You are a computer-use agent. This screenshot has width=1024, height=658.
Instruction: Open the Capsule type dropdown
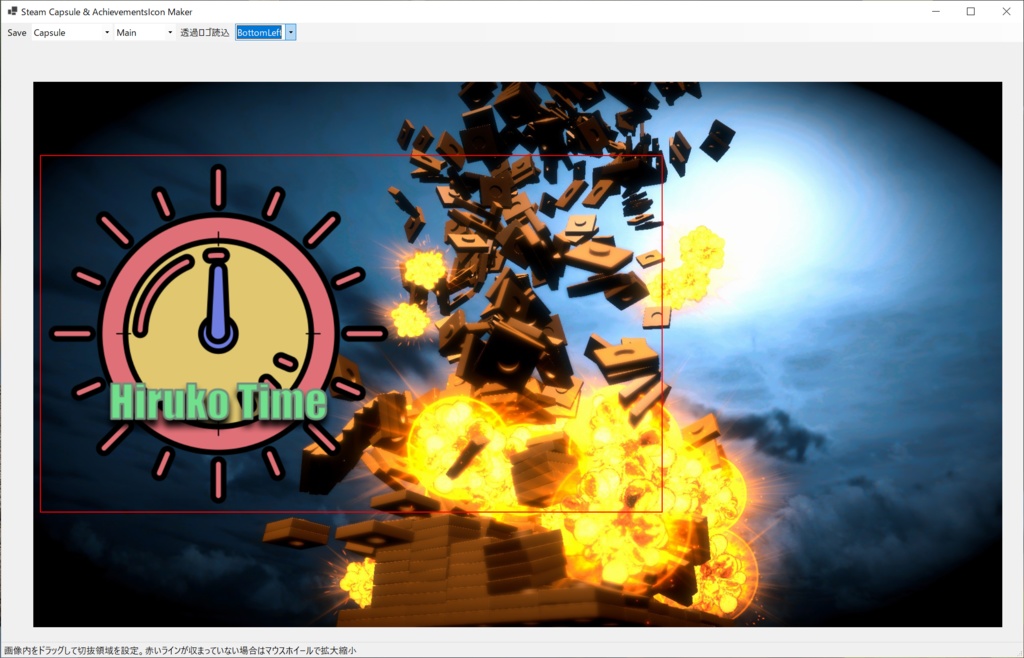(x=105, y=32)
